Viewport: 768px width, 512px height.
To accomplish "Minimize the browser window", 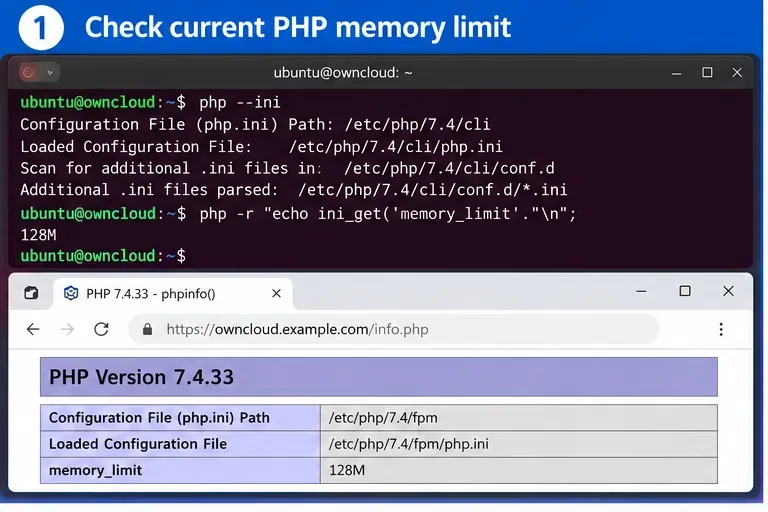I will tap(641, 291).
